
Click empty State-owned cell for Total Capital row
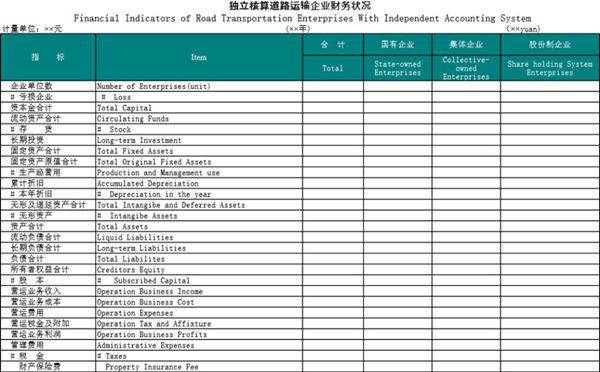[398, 108]
